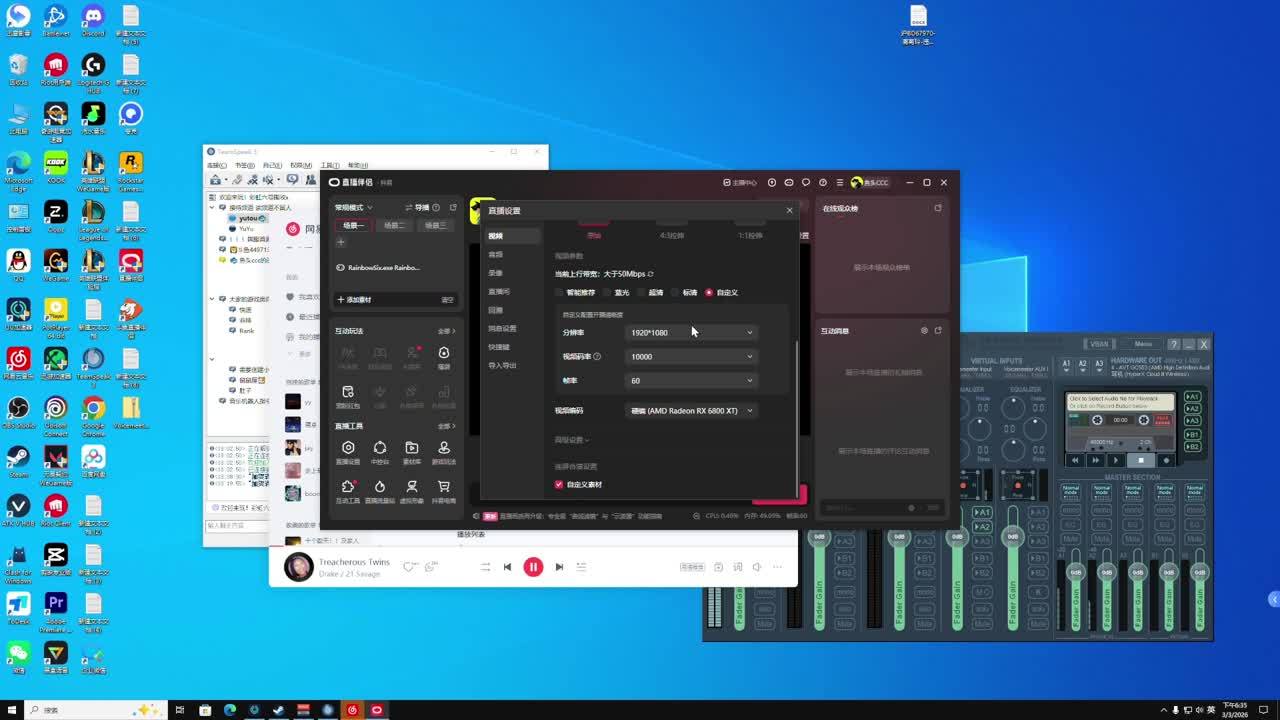Select the 智能推荐 quality option
The image size is (1280, 720).
click(560, 293)
